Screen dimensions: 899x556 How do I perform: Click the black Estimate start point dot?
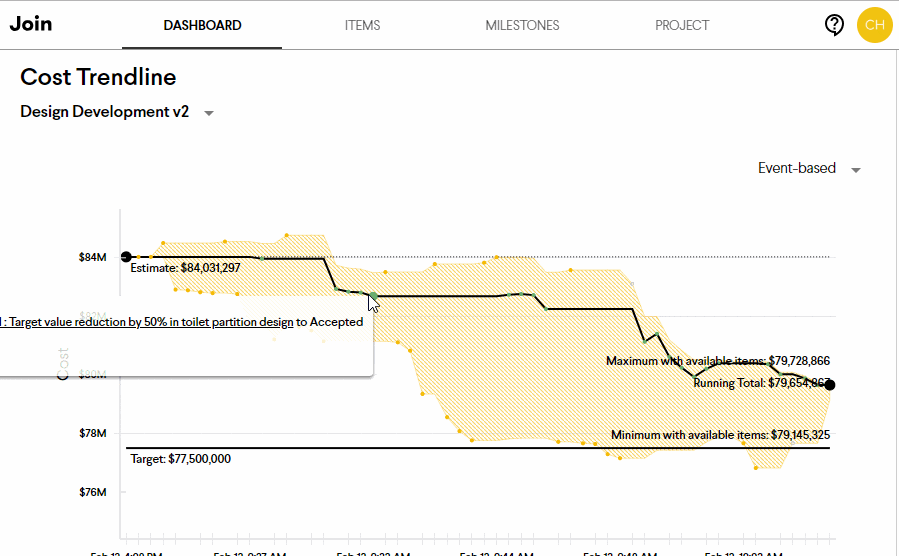126,257
